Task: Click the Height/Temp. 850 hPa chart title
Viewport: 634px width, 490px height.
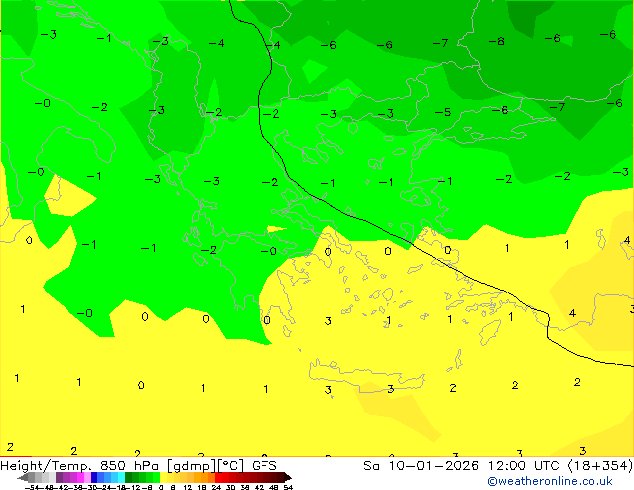Action: point(80,466)
